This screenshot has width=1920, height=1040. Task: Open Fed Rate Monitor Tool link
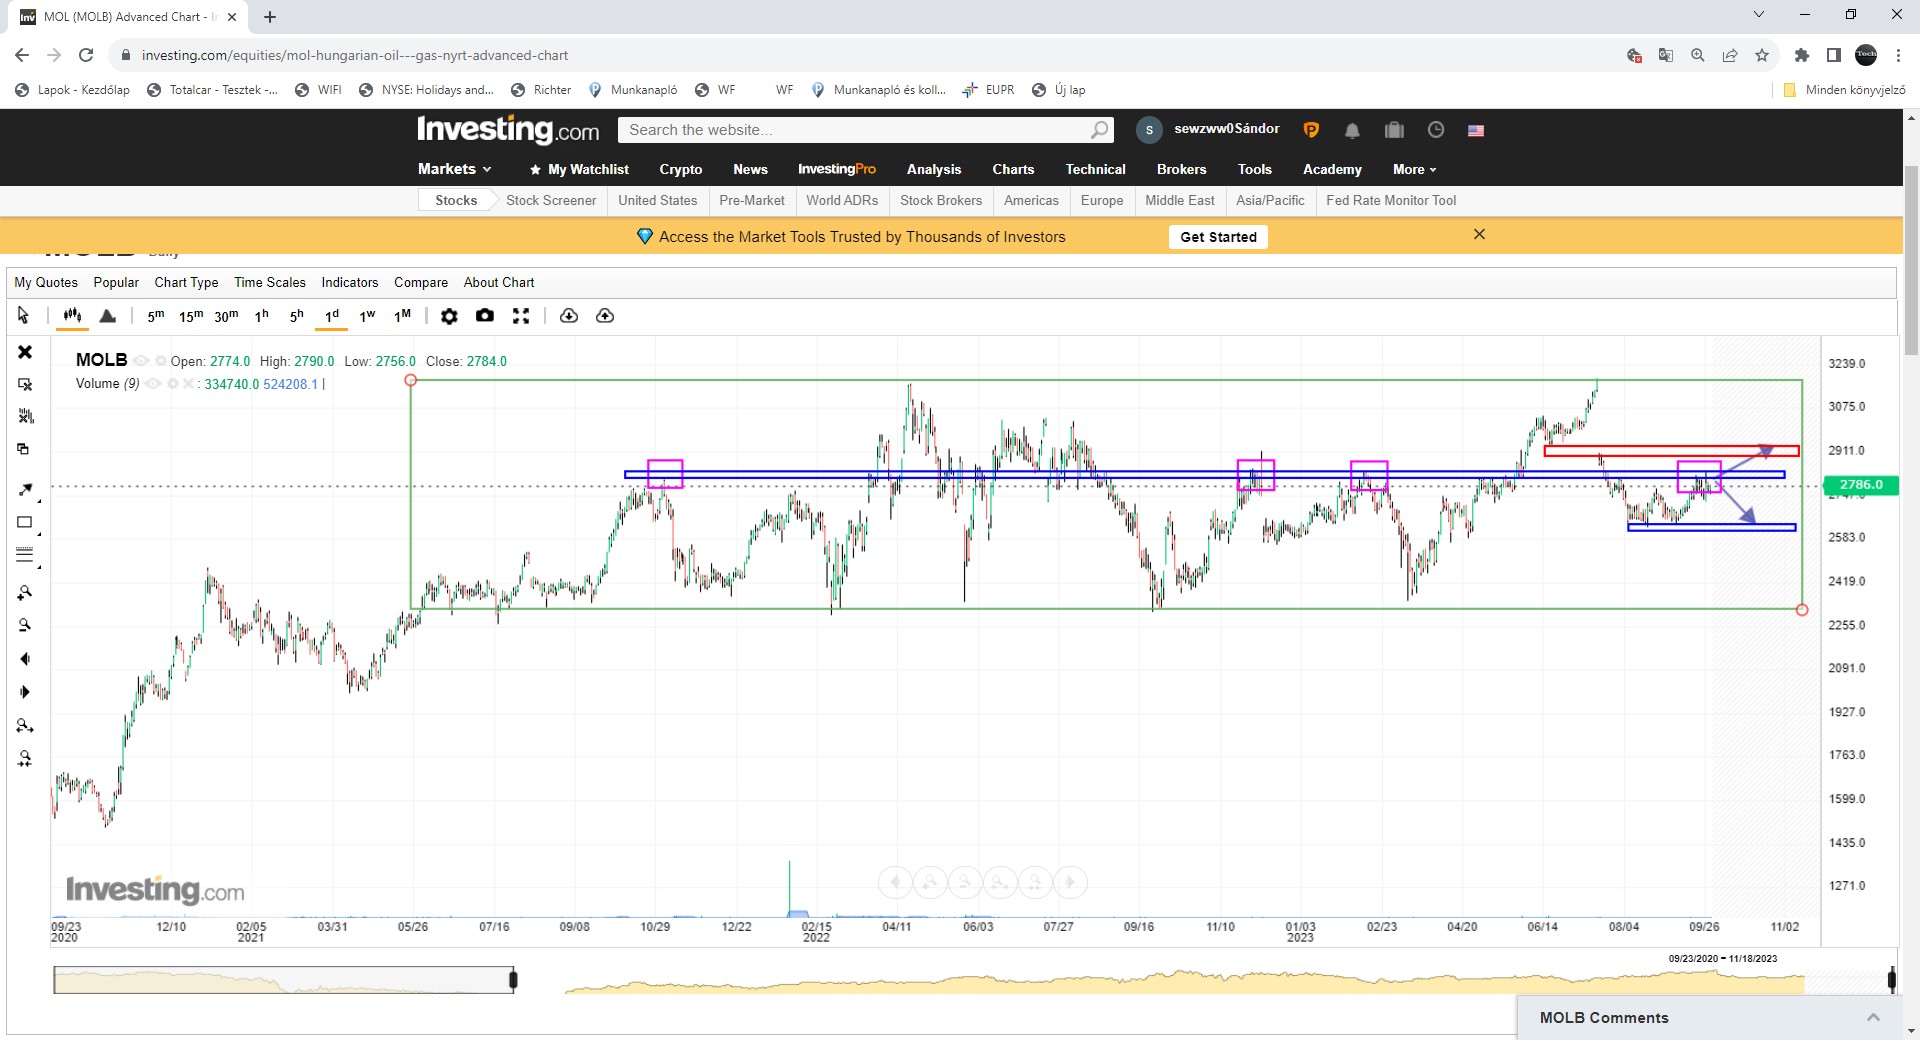tap(1391, 200)
